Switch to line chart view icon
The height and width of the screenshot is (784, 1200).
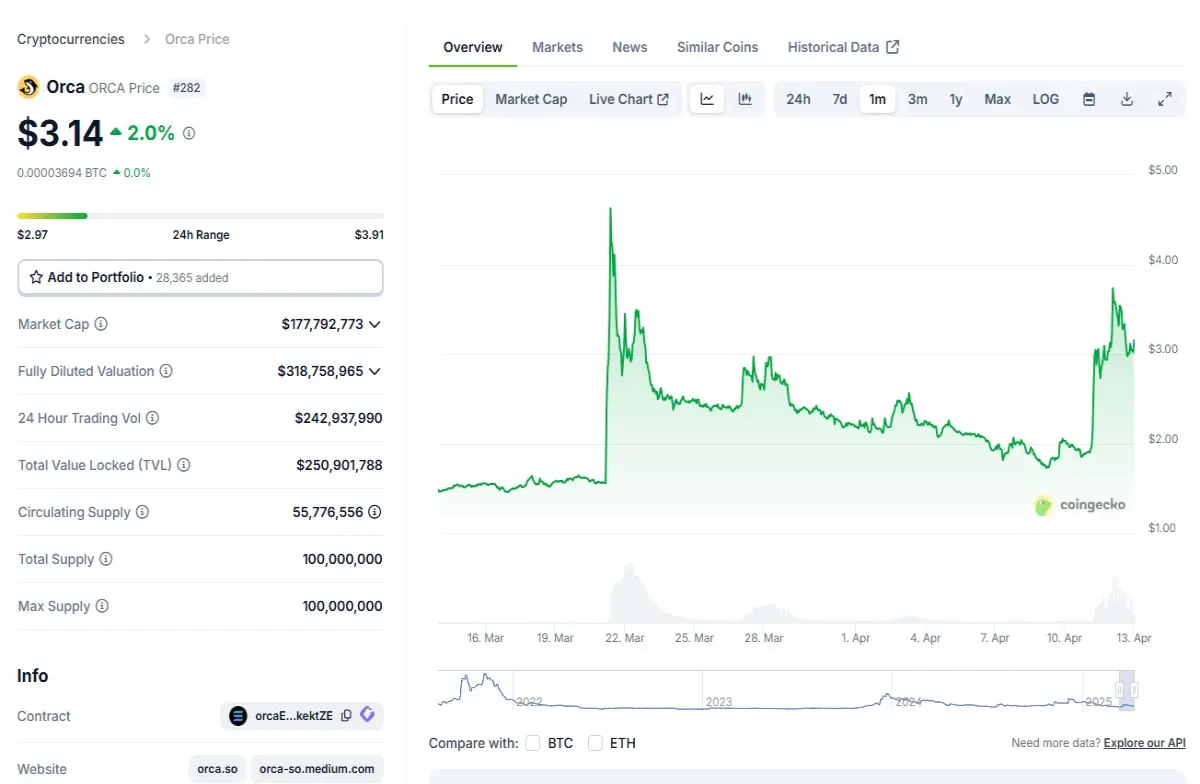point(707,99)
